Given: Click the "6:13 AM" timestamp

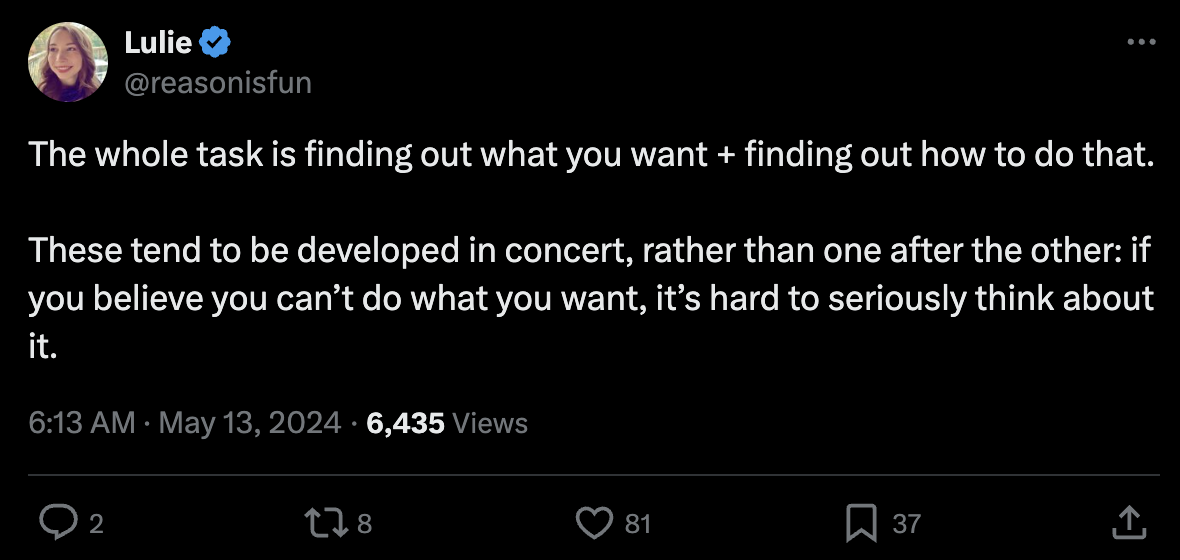Looking at the screenshot, I should [82, 423].
